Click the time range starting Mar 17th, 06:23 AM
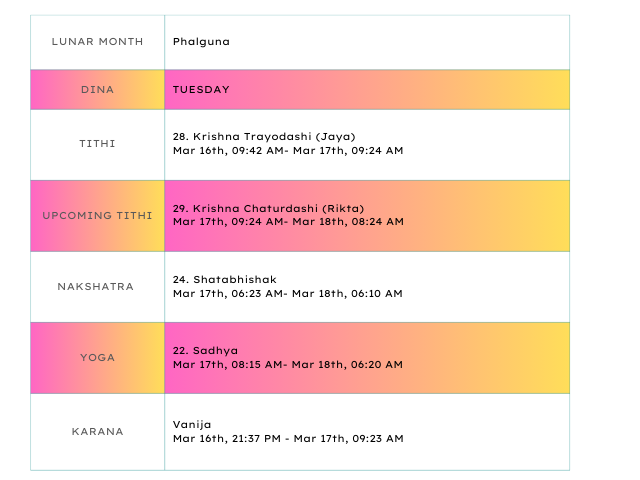The image size is (640, 480). (288, 294)
